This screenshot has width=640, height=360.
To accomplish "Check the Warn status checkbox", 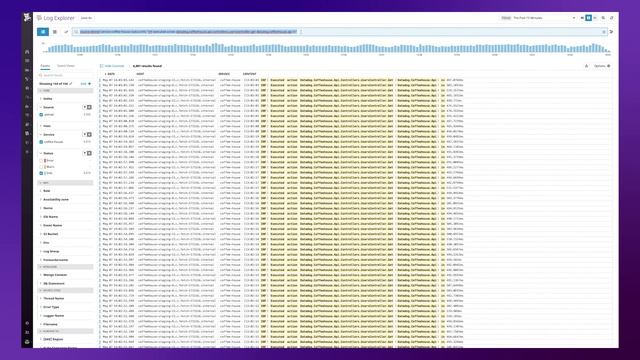I will [x=41, y=167].
